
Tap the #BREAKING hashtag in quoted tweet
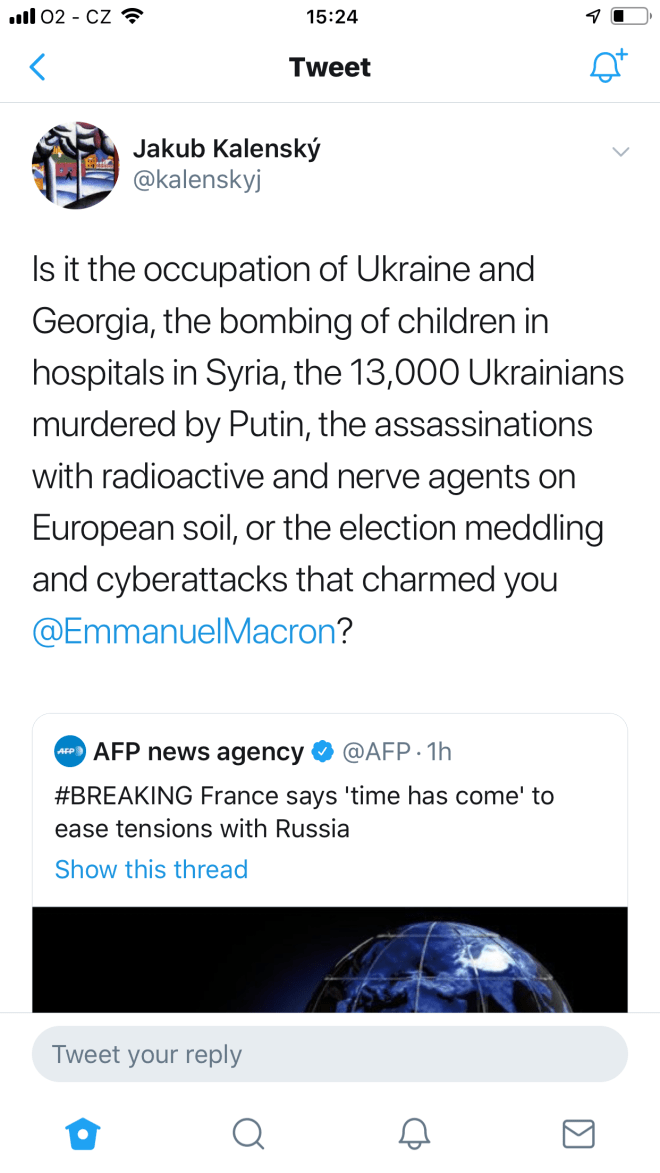pyautogui.click(x=124, y=797)
